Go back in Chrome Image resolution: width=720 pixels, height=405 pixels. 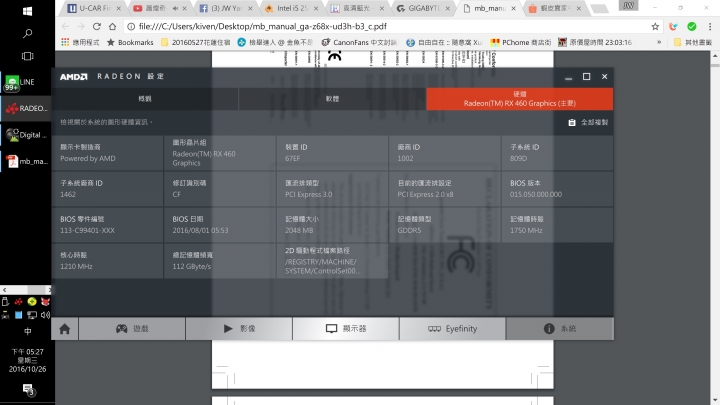65,27
